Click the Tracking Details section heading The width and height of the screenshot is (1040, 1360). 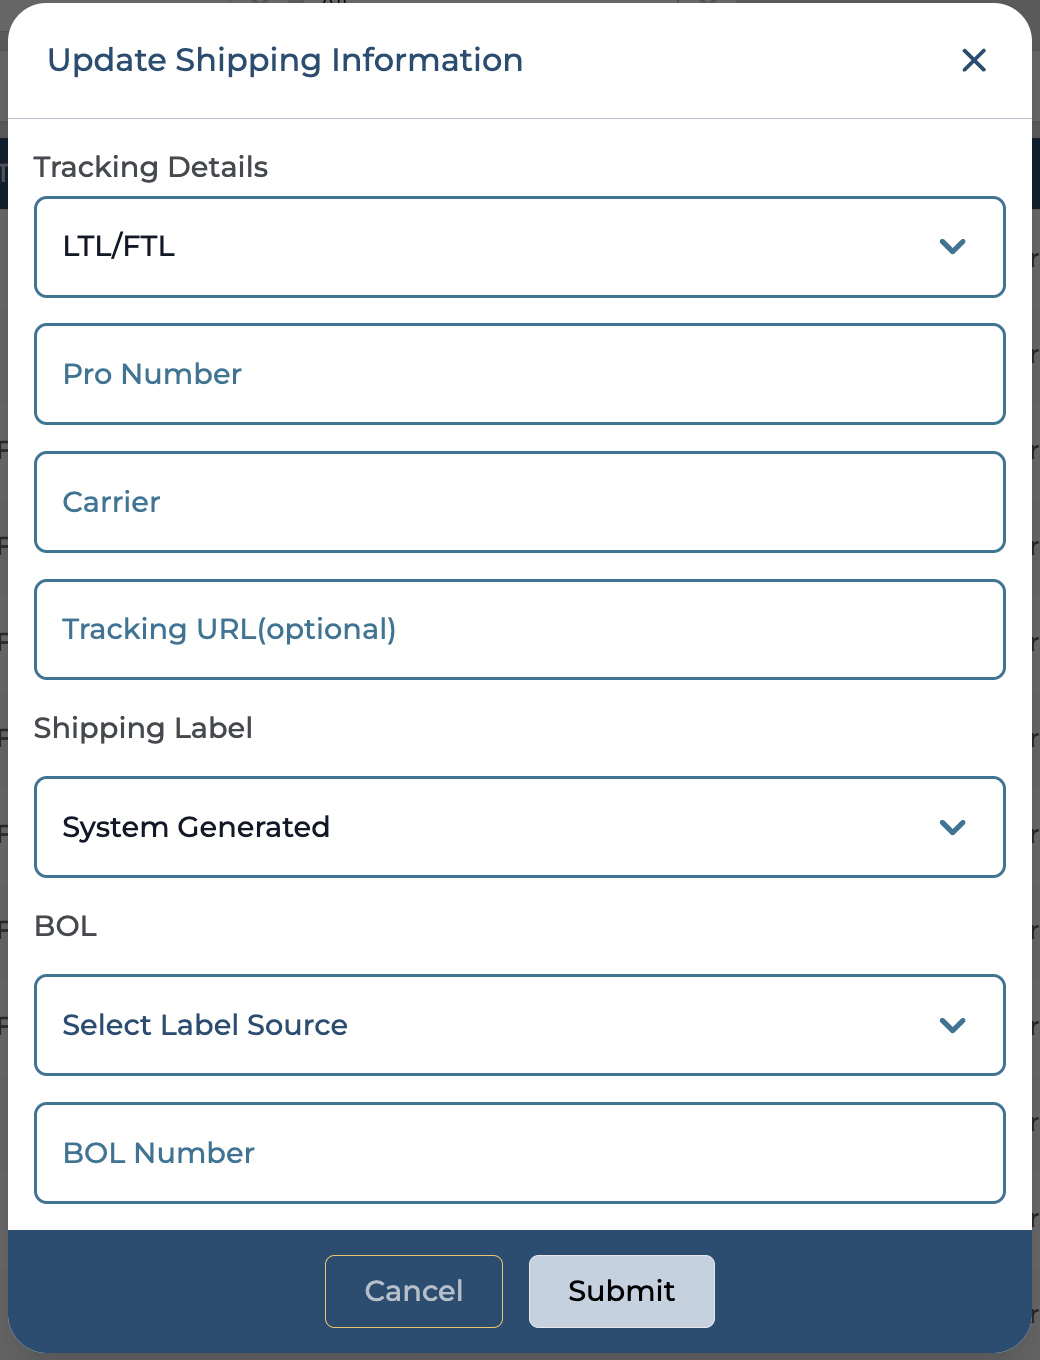pos(151,167)
